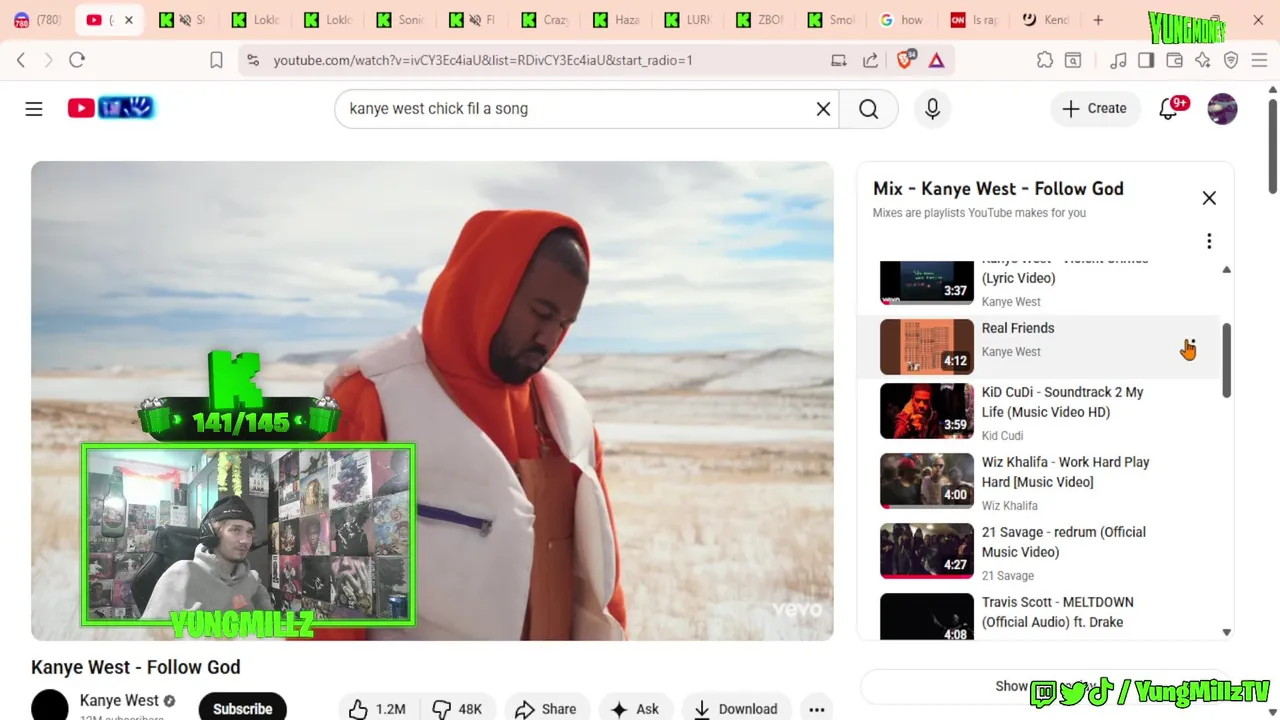Image resolution: width=1280 pixels, height=720 pixels.
Task: Click the playlist panel scrollbar thumb
Action: (x=1226, y=361)
